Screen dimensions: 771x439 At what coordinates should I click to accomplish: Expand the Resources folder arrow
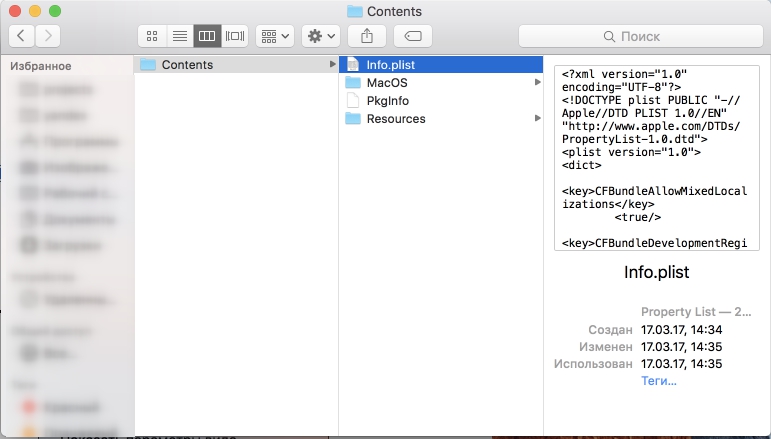point(536,119)
